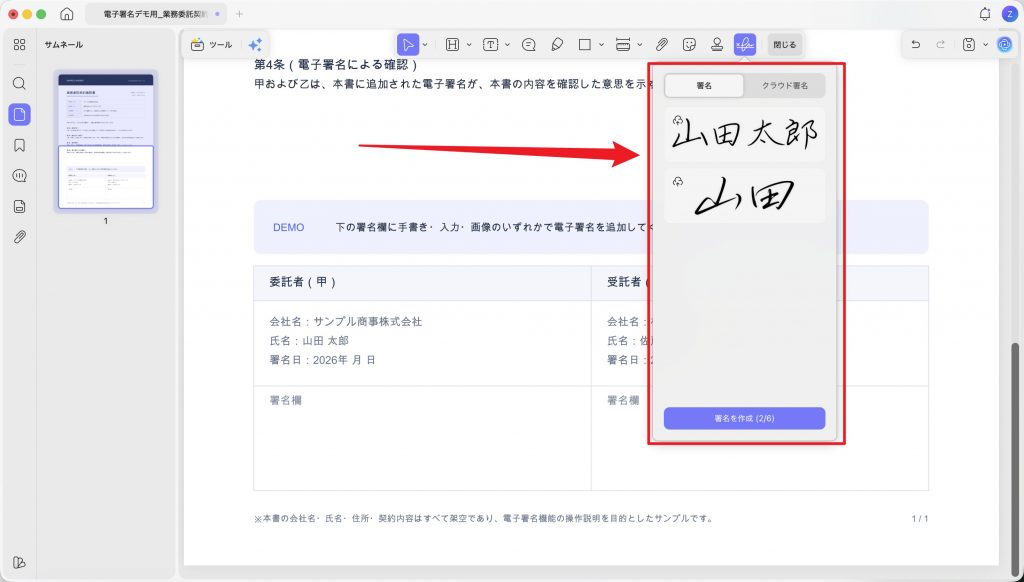Expand the save options dropdown arrow
Image resolution: width=1024 pixels, height=582 pixels.
tap(985, 44)
